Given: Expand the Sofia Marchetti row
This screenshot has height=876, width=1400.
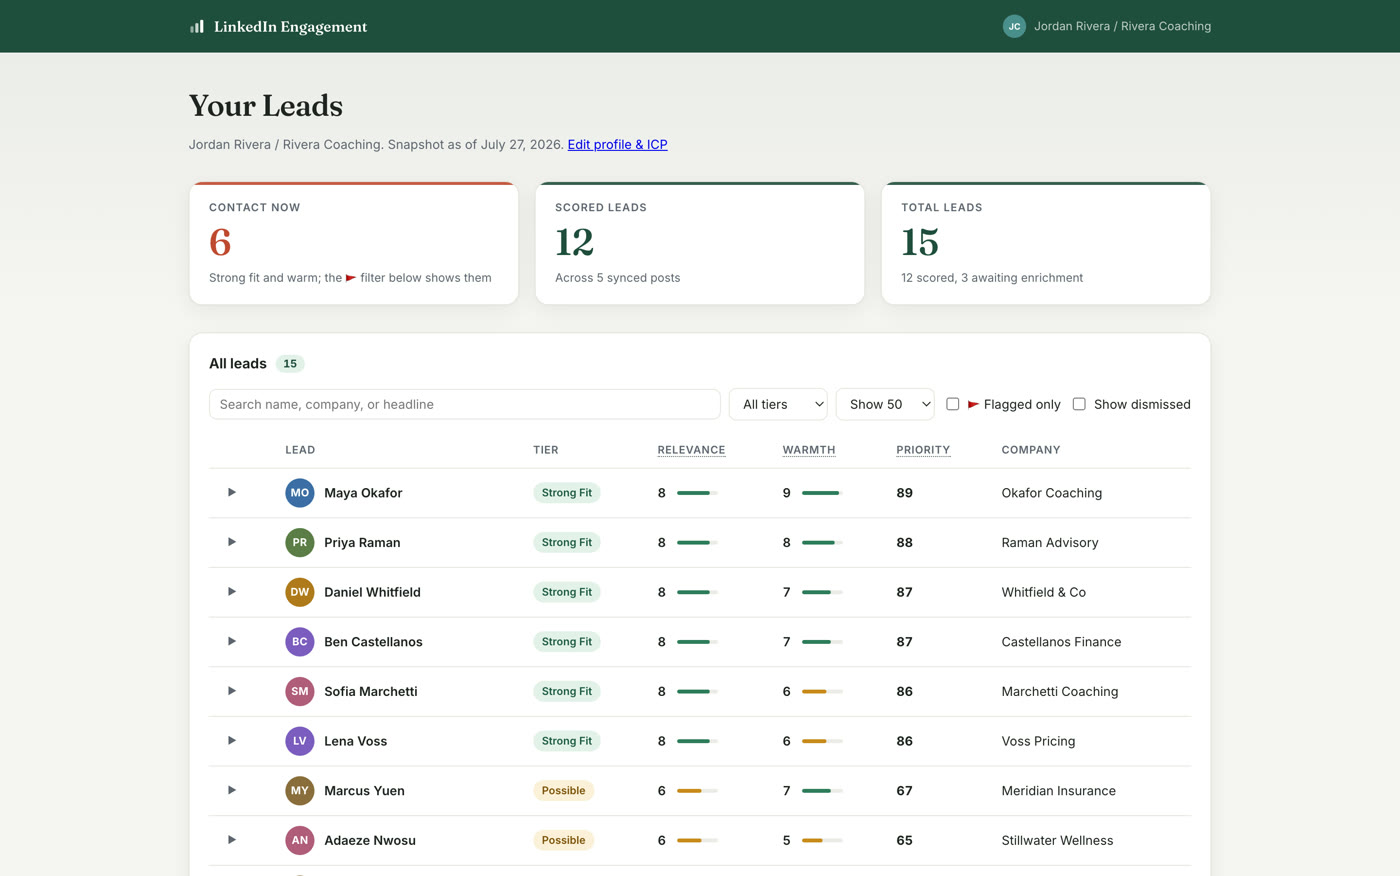Looking at the screenshot, I should pyautogui.click(x=232, y=691).
